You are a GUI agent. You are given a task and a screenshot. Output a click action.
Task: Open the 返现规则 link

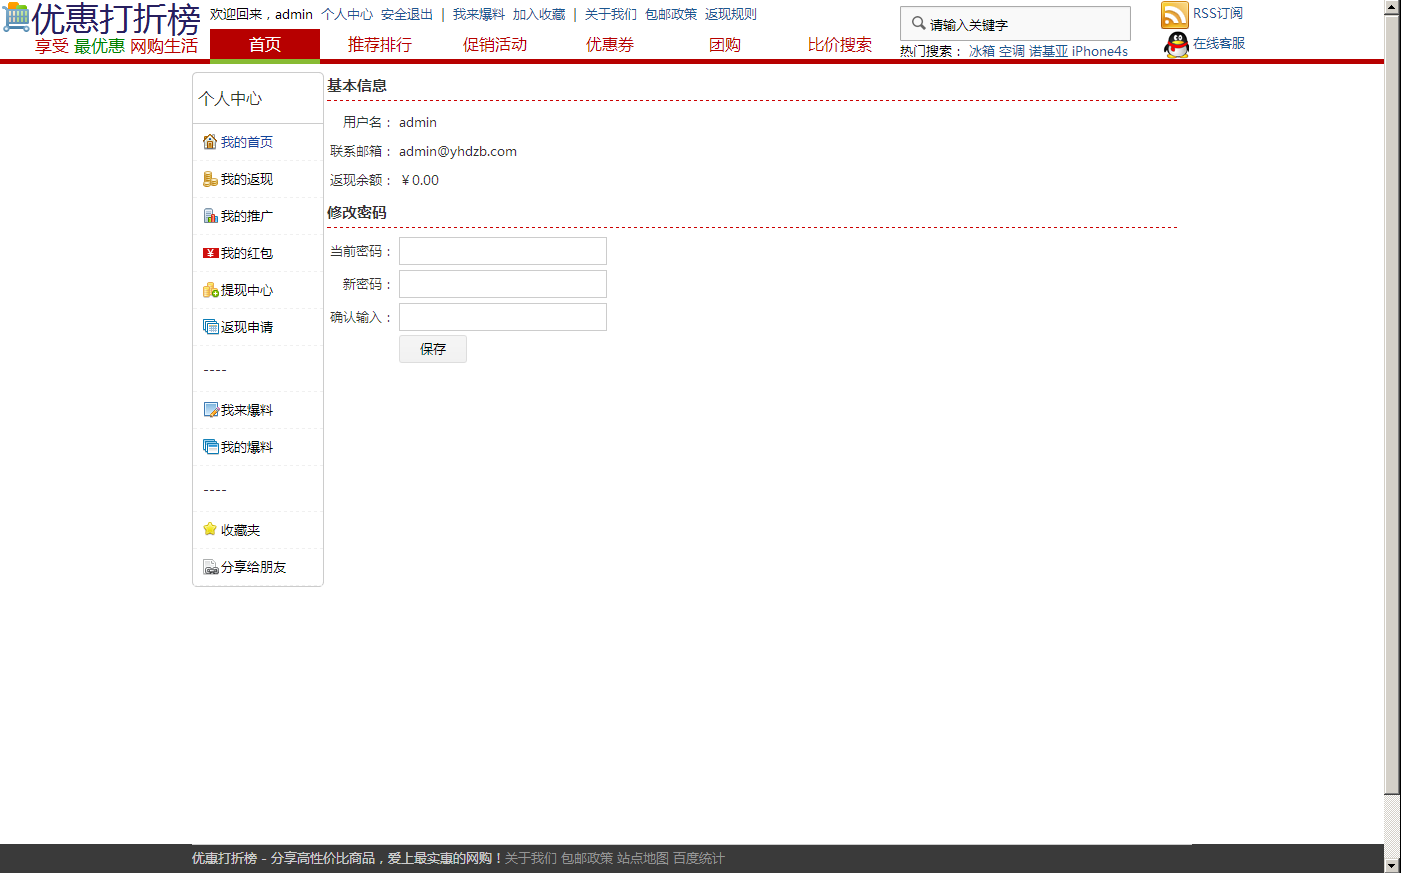click(731, 14)
